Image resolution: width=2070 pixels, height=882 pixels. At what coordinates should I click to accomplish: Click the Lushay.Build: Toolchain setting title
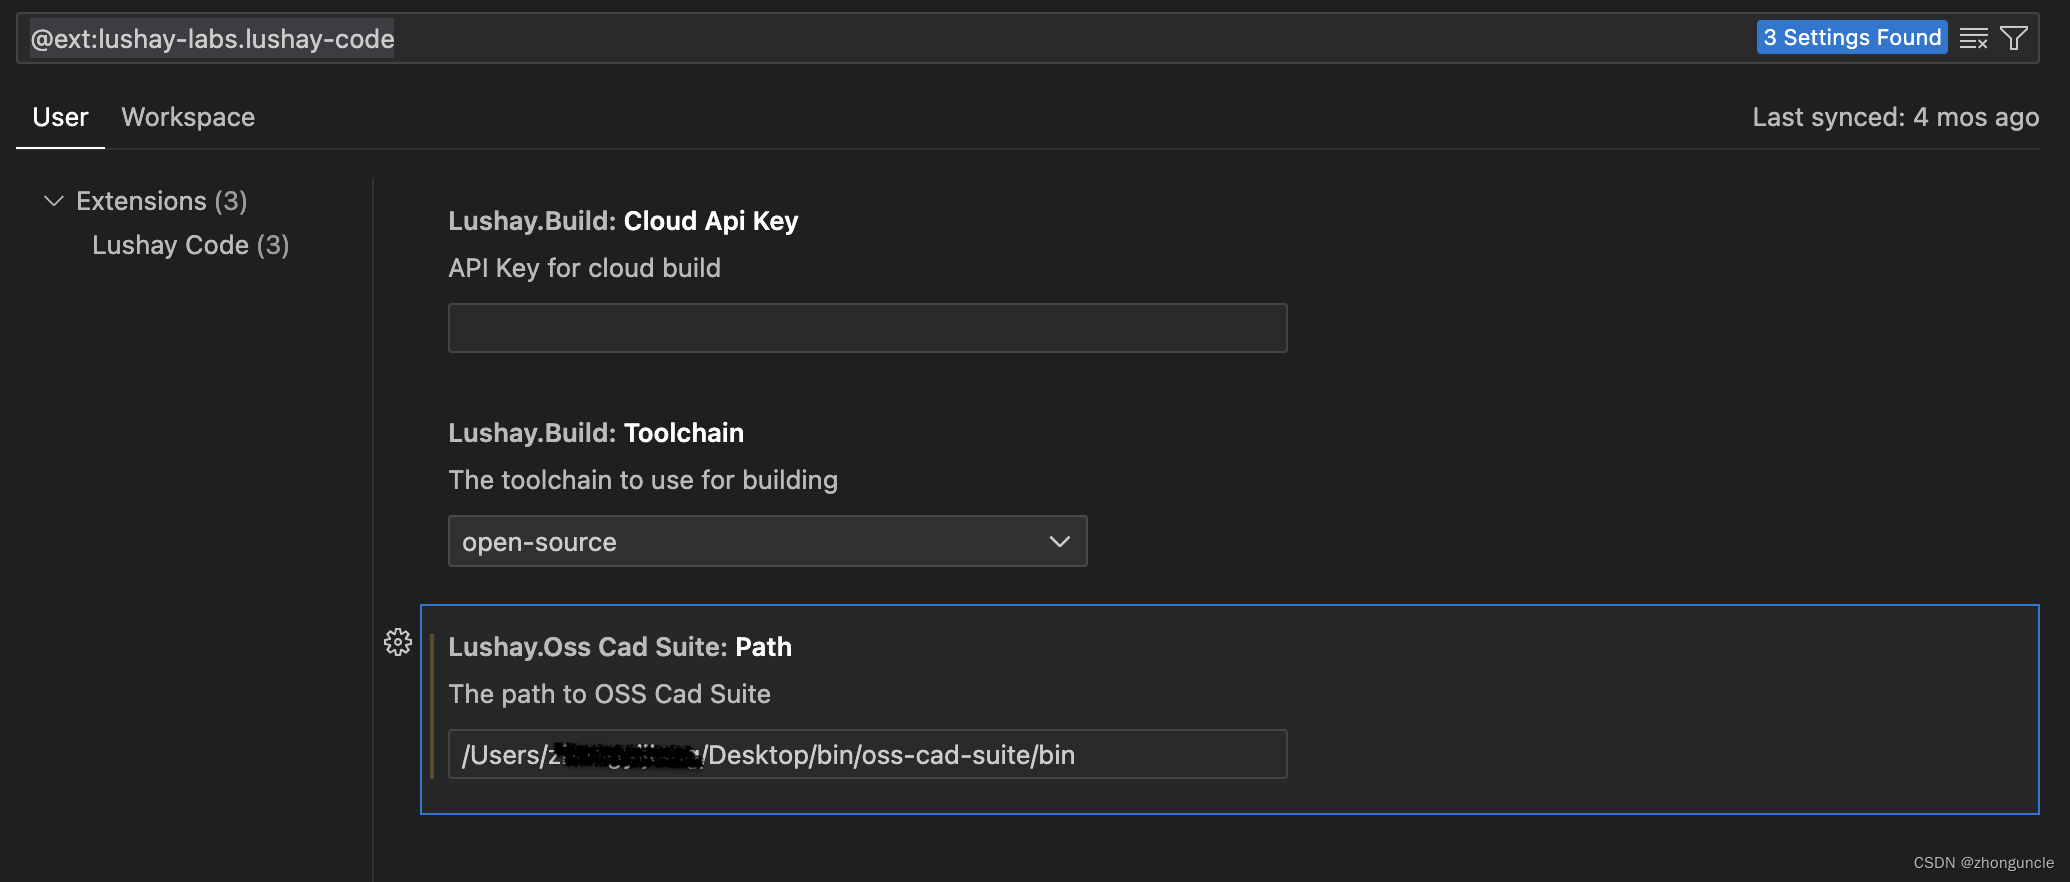596,433
